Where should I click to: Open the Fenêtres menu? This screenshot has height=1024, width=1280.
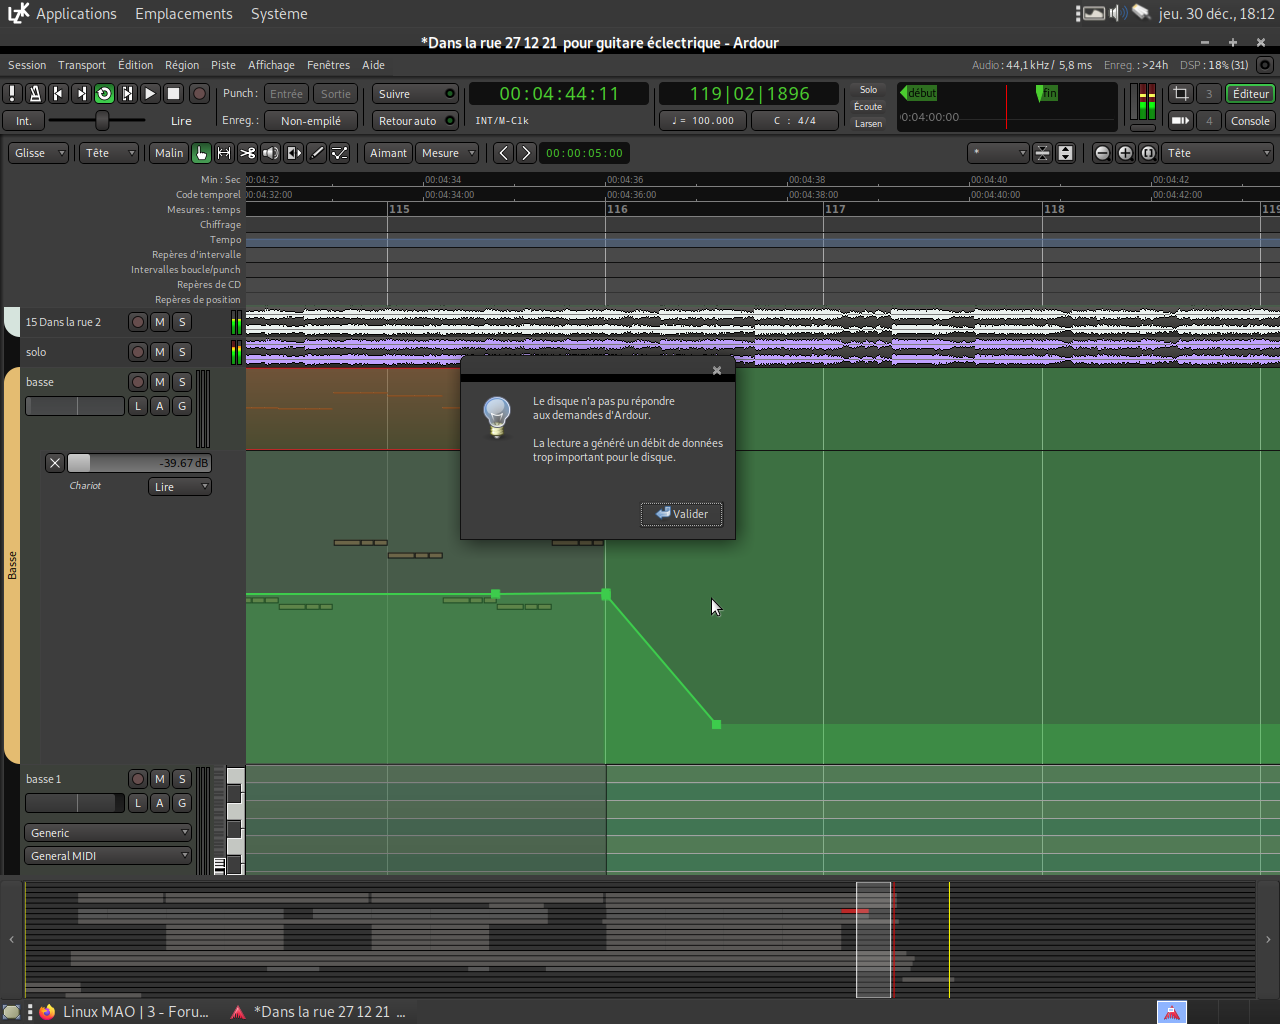pyautogui.click(x=328, y=65)
